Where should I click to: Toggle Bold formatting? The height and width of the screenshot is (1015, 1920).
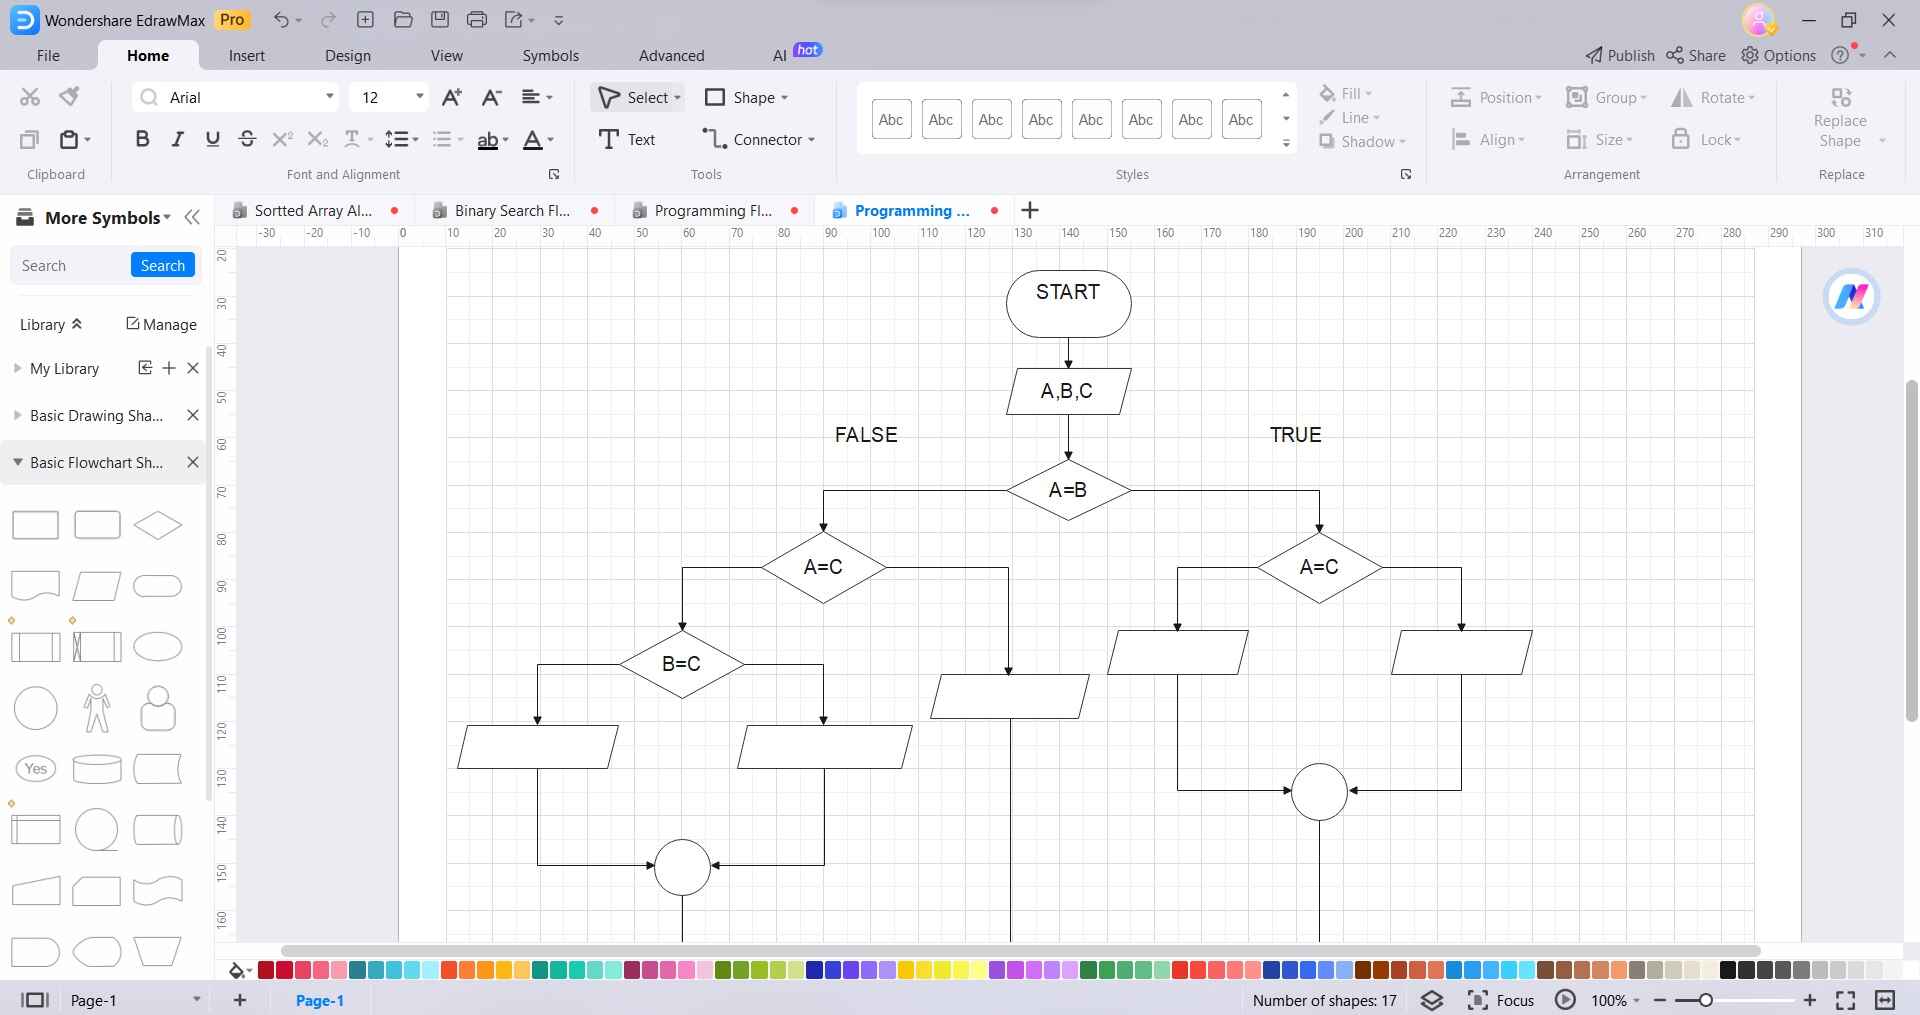point(142,140)
